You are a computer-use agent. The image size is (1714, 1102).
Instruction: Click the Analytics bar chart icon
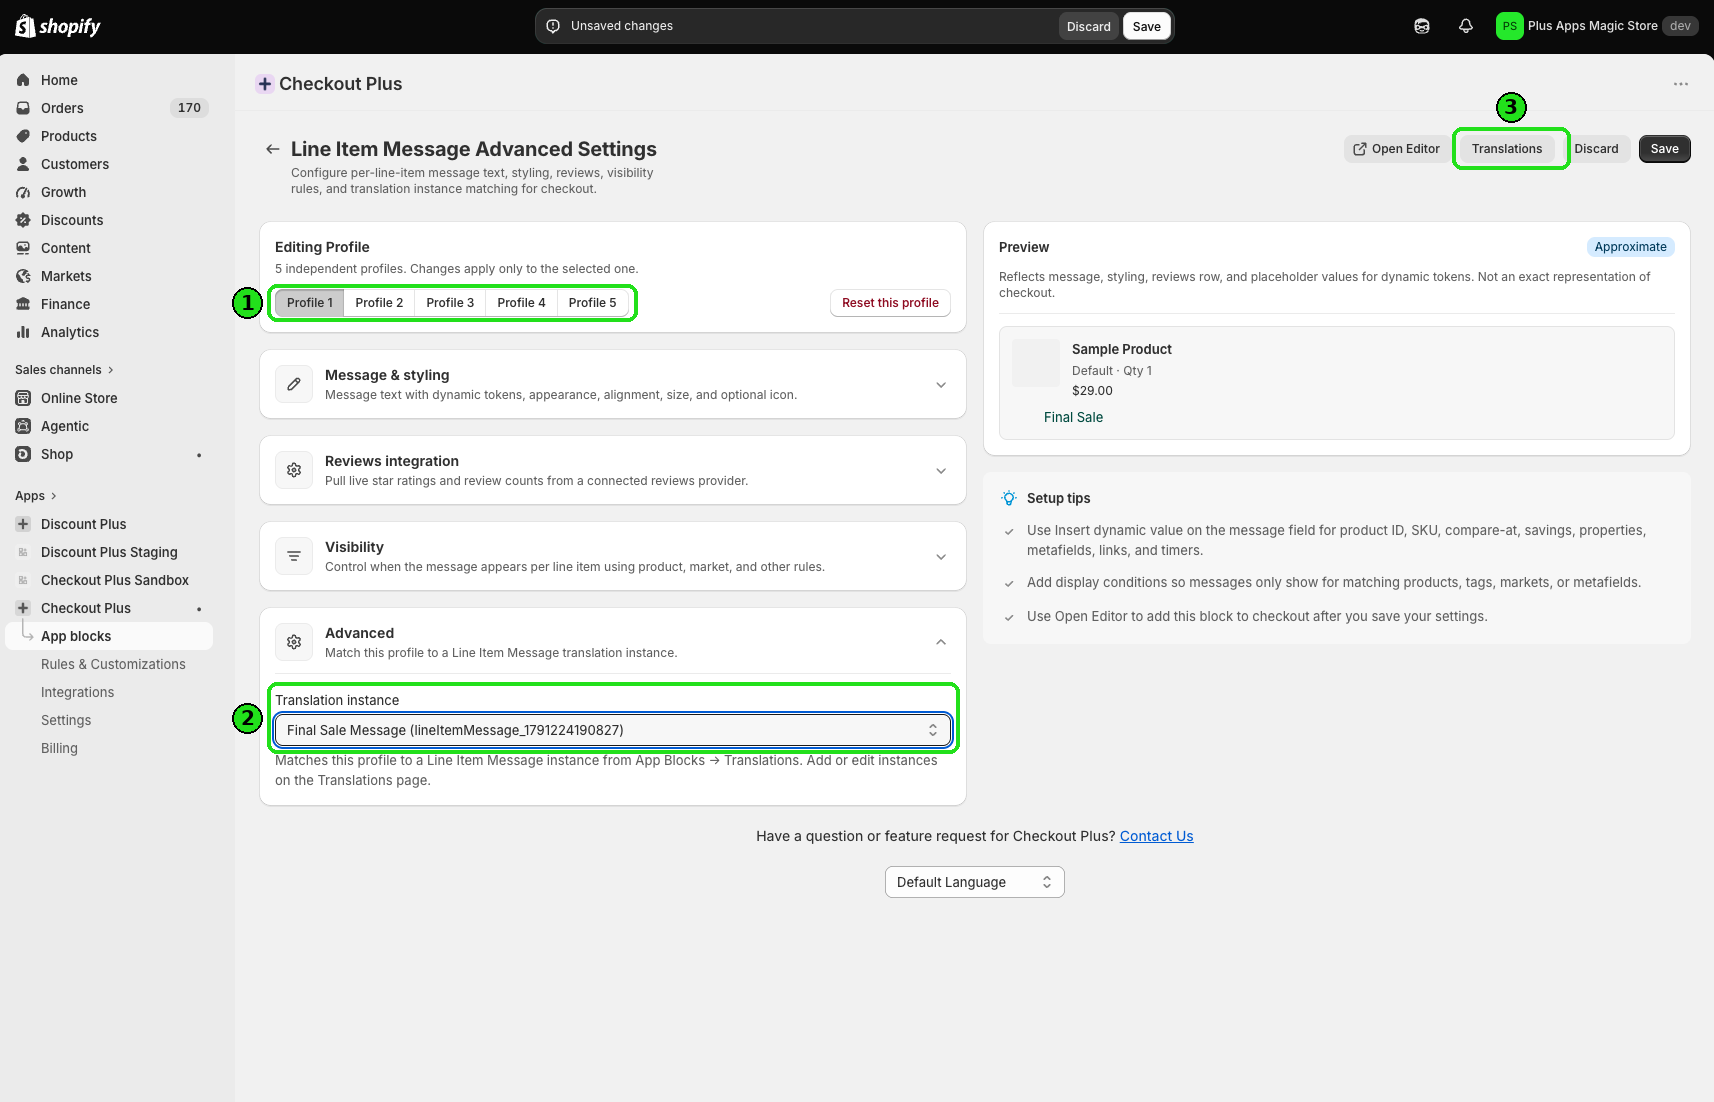point(23,332)
